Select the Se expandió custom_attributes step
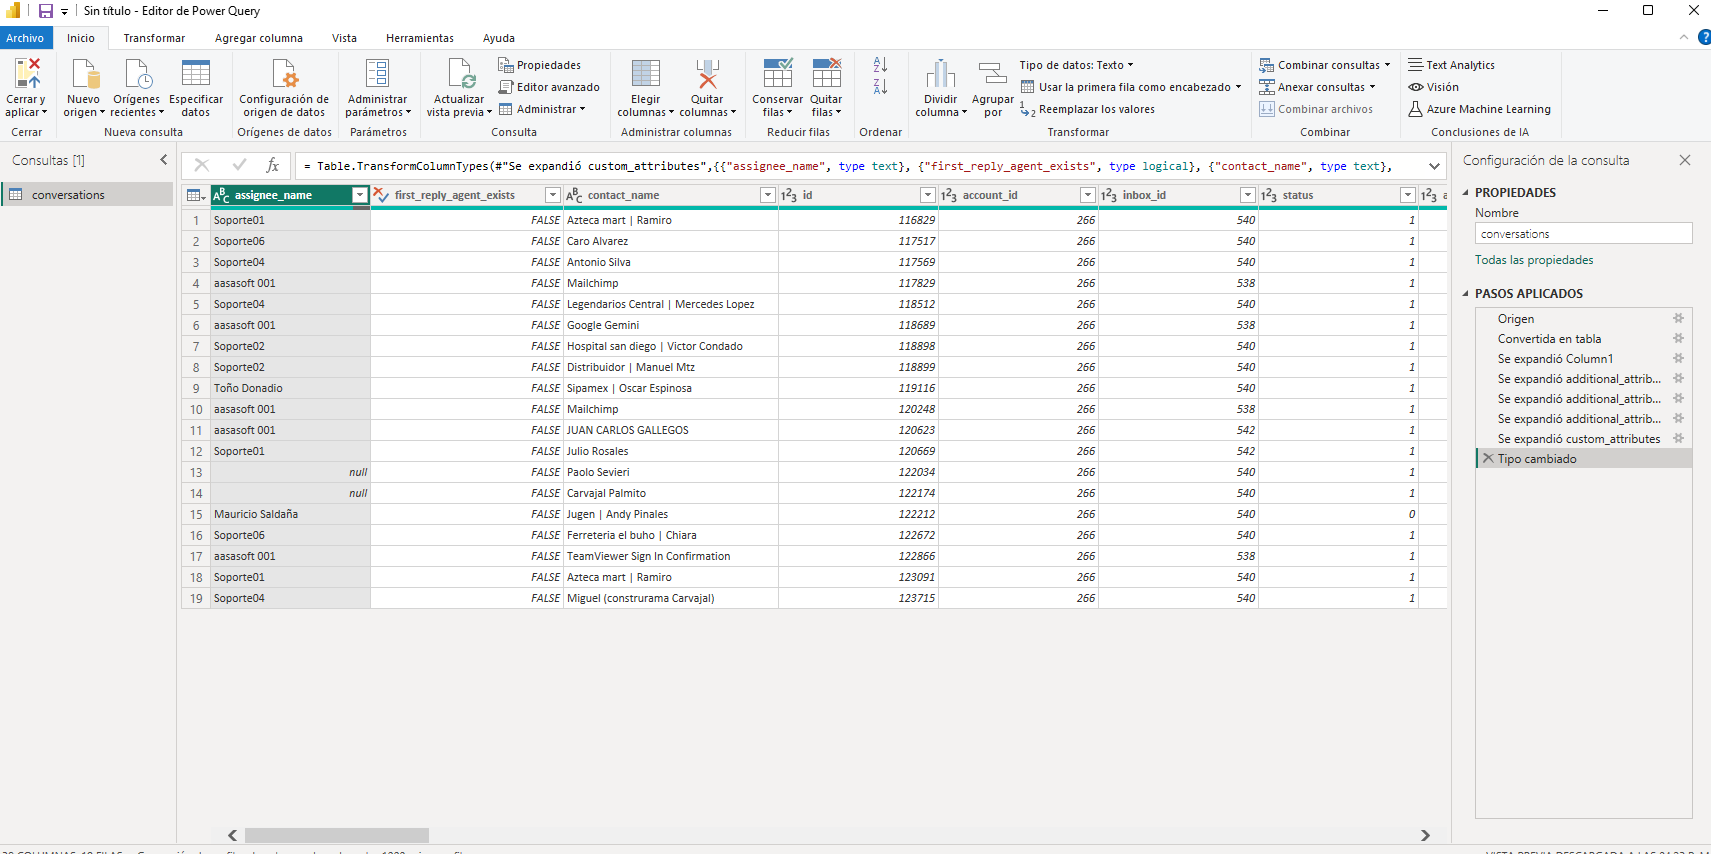1711x854 pixels. tap(1579, 439)
